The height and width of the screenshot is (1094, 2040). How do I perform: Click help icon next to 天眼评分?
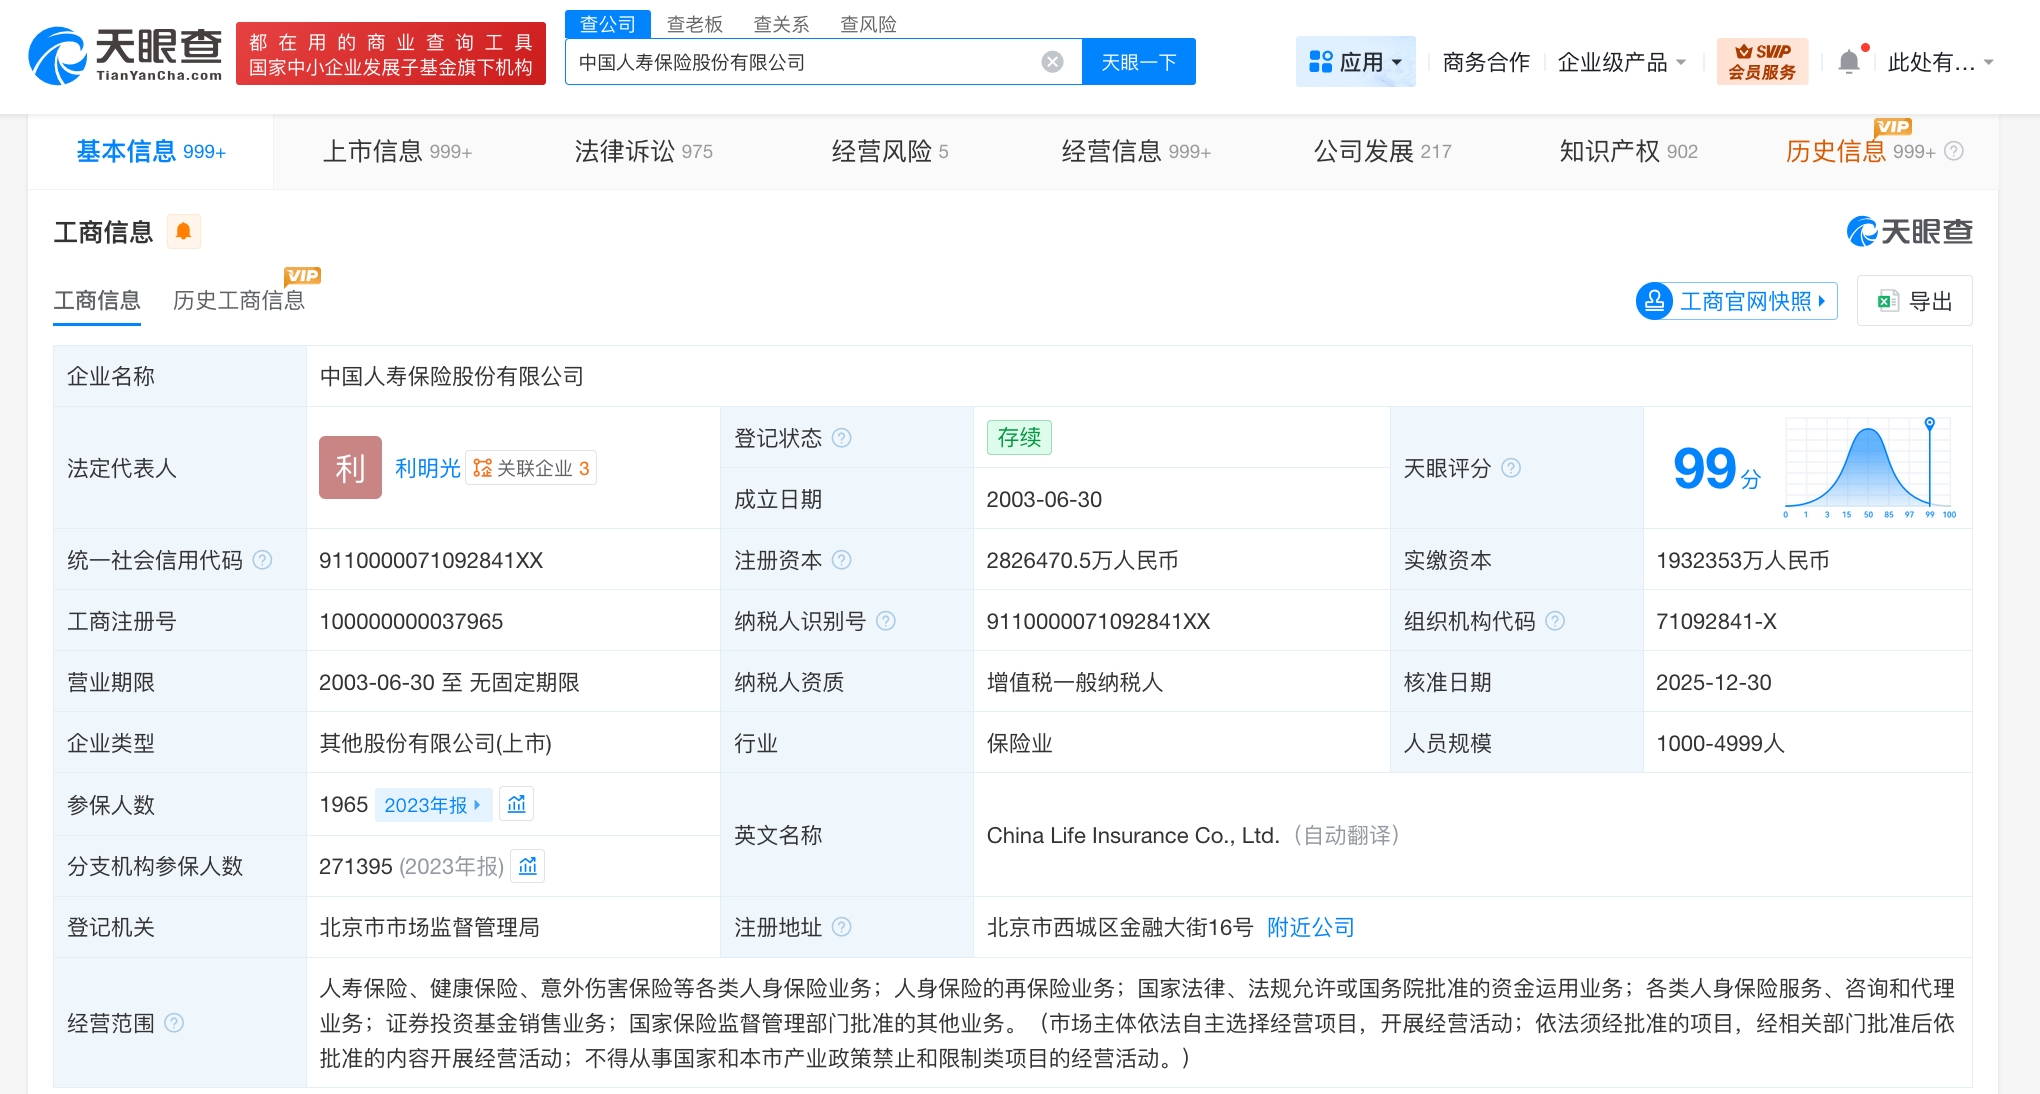click(1511, 468)
